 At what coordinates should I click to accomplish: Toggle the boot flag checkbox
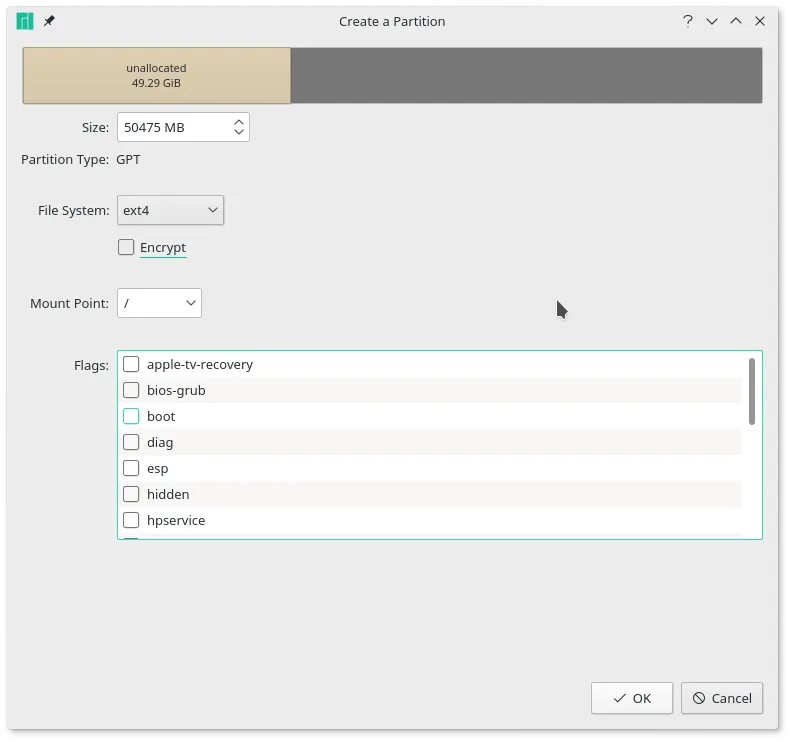(131, 416)
